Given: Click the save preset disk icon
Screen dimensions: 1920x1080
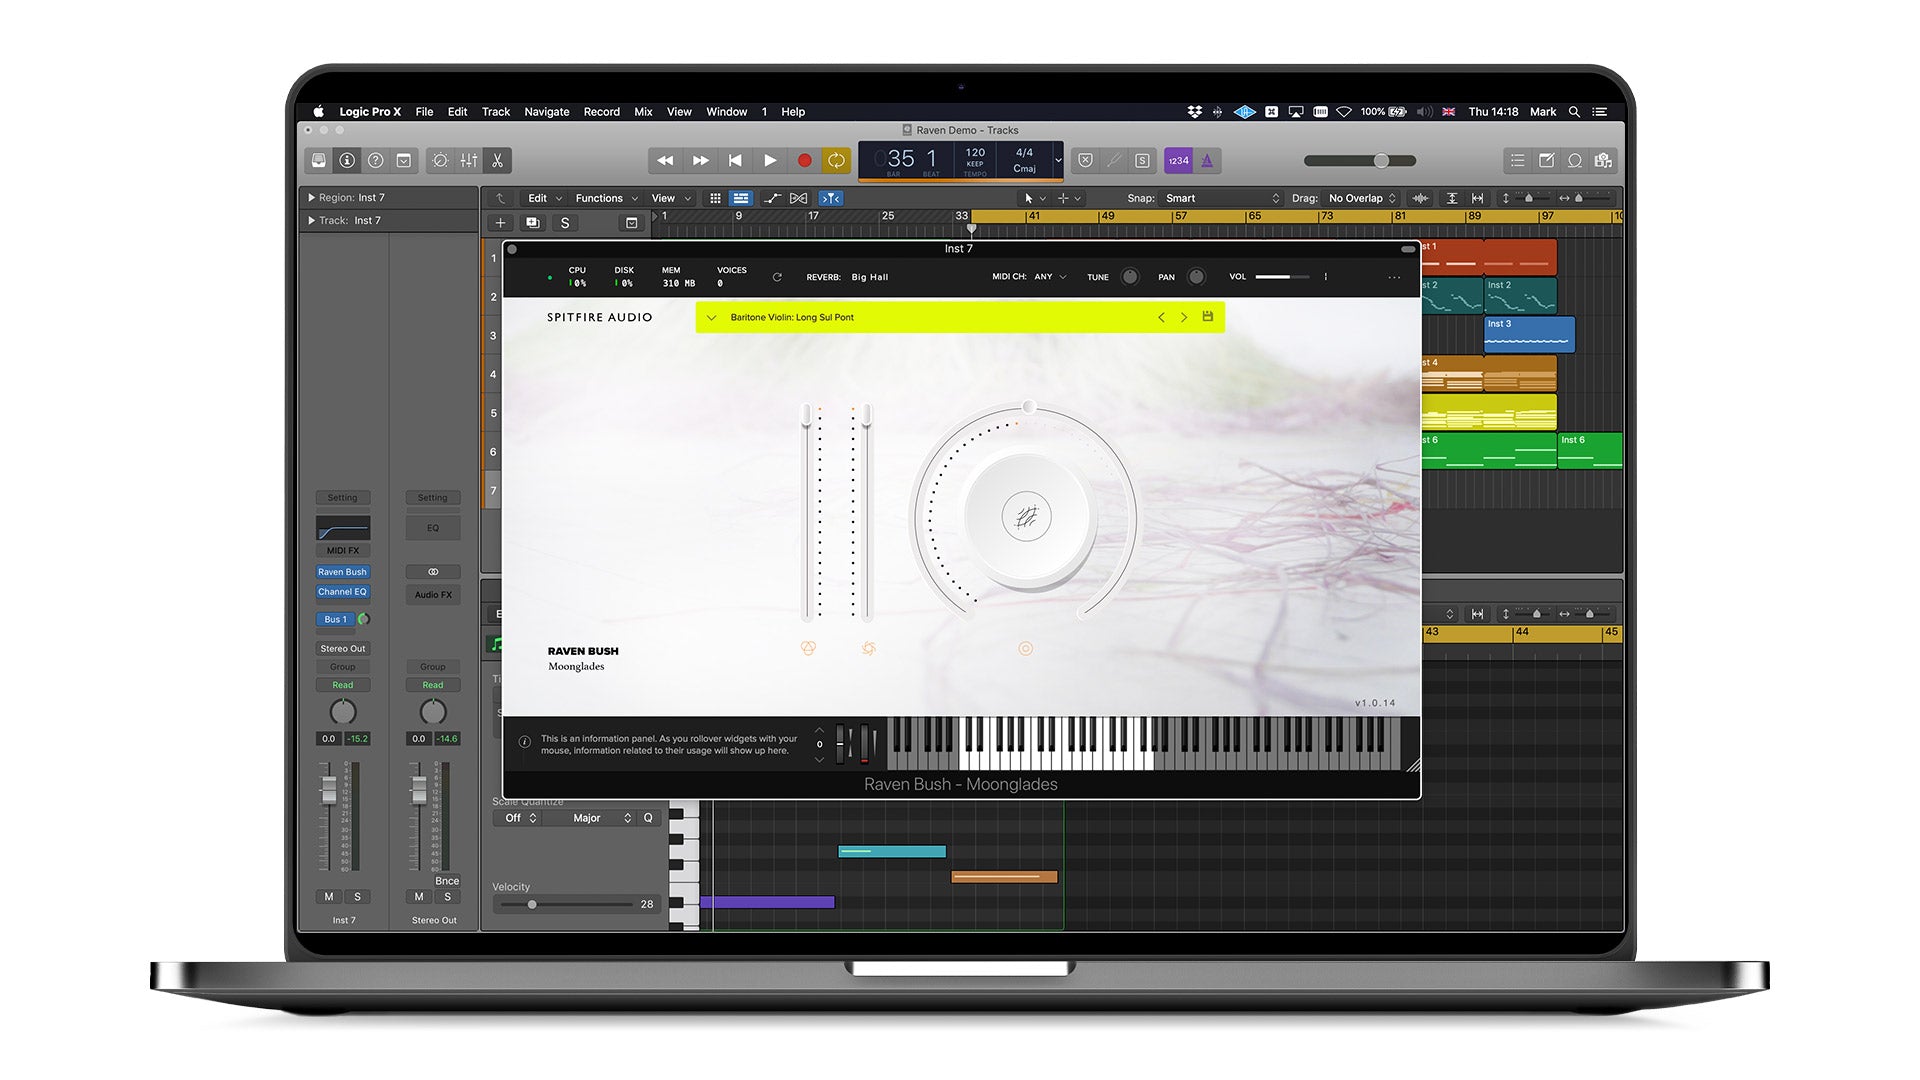Looking at the screenshot, I should click(x=1207, y=317).
